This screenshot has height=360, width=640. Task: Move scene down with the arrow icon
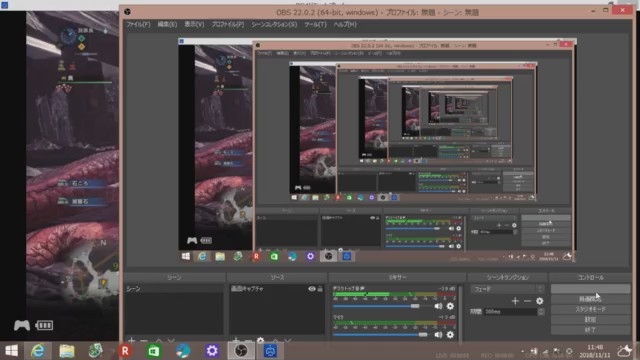tap(171, 340)
